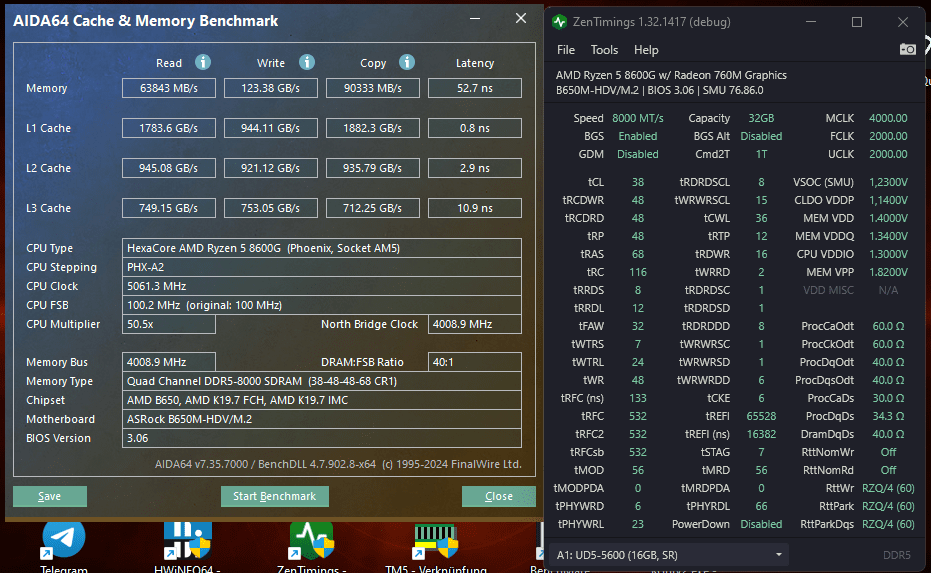Select L3 Cache Copy value 712.25 GB/s
The image size is (931, 573).
tap(373, 208)
